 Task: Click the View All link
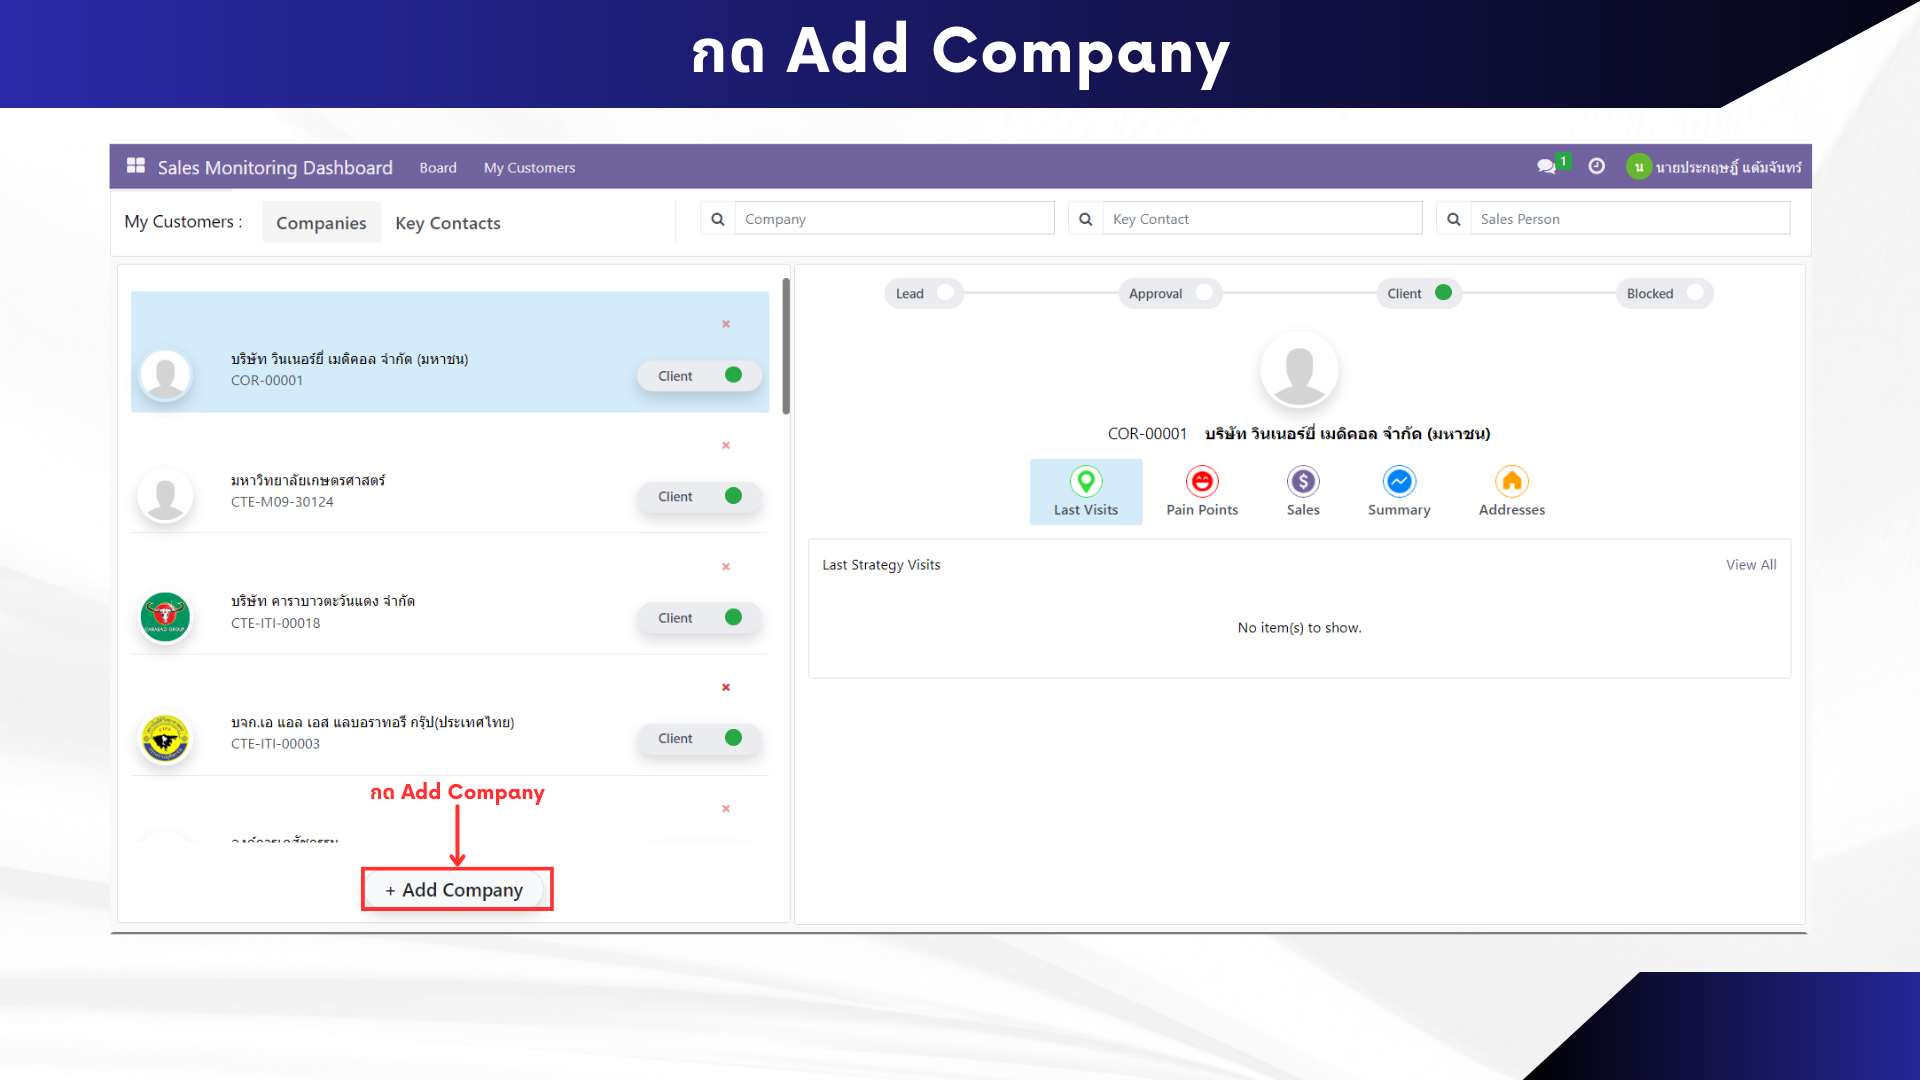point(1750,565)
